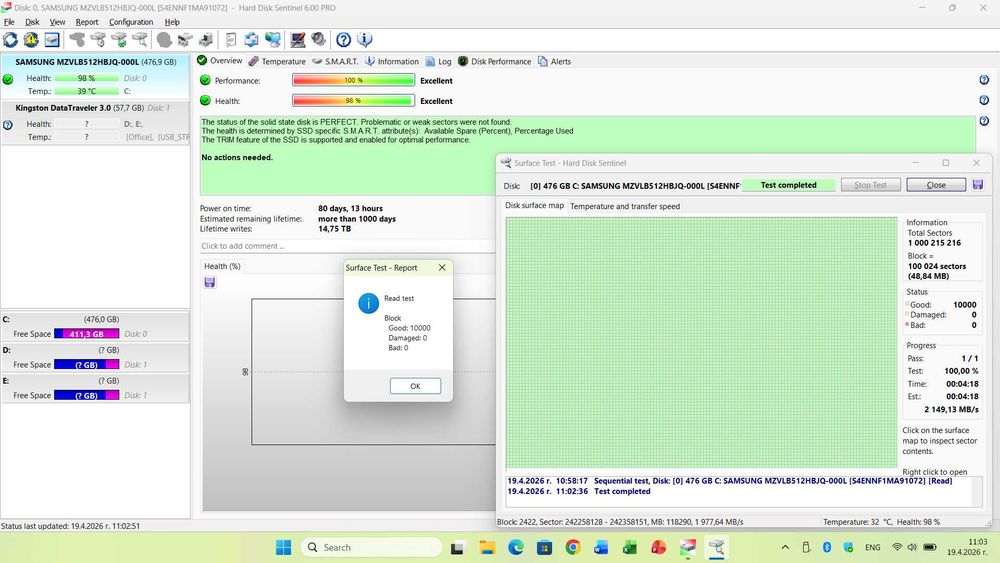Viewport: 1000px width, 563px height.
Task: Open the File menu
Action: point(9,22)
